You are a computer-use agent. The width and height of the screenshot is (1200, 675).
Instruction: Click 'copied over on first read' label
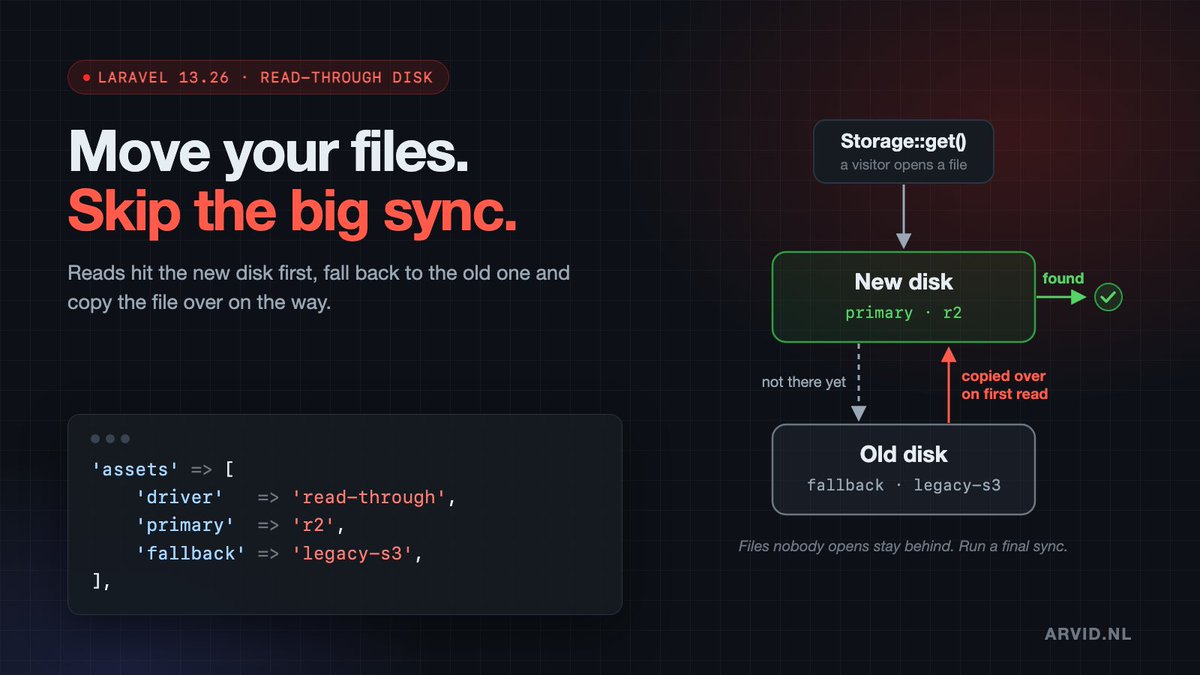coord(1004,385)
